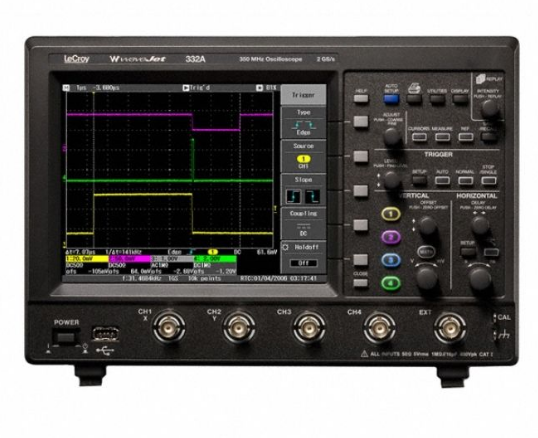Click the front USB port

[x=105, y=334]
